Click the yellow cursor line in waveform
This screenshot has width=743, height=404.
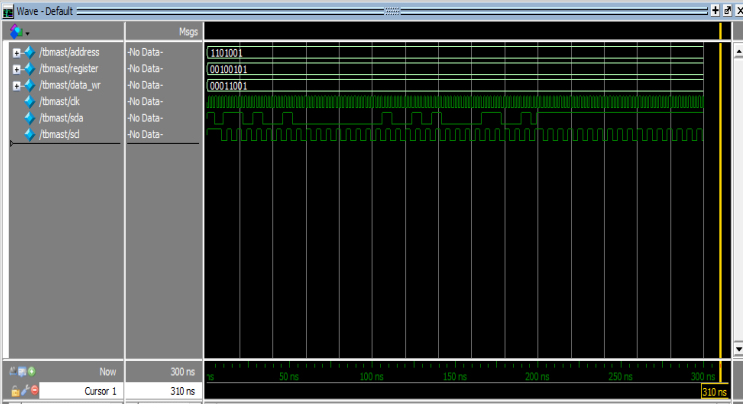(720, 199)
